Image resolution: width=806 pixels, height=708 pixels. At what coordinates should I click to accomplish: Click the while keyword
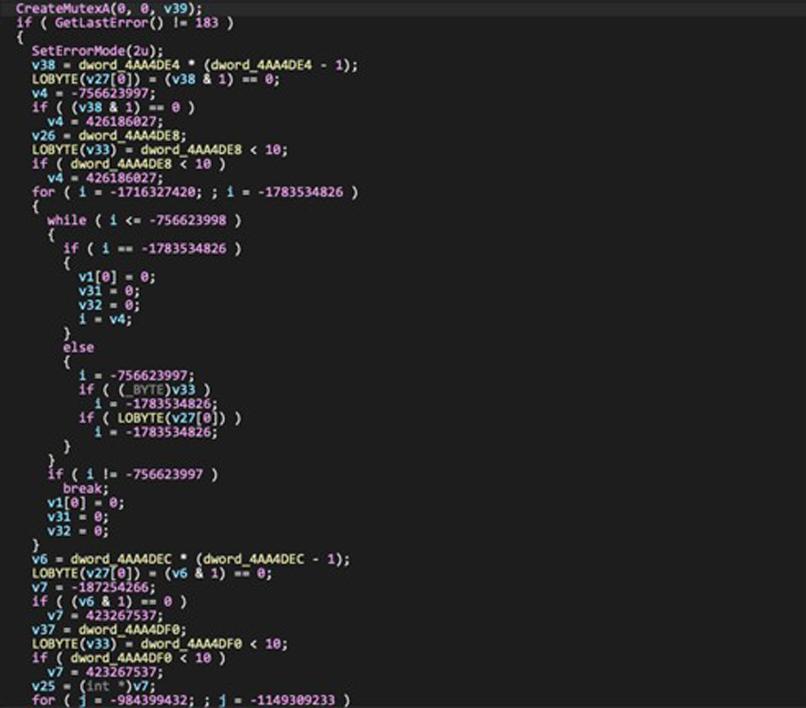66,219
